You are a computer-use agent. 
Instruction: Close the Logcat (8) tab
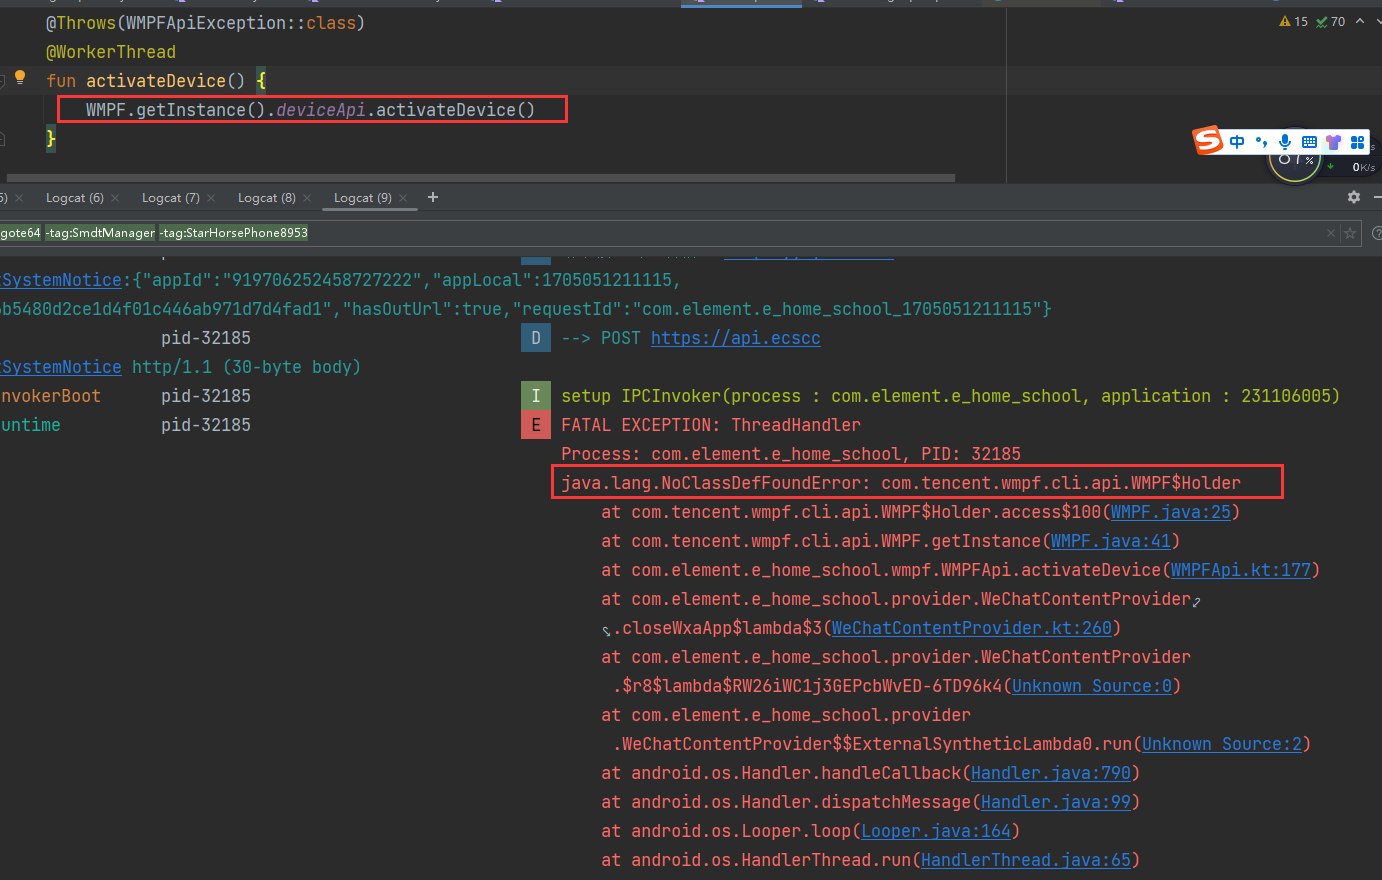coord(307,198)
